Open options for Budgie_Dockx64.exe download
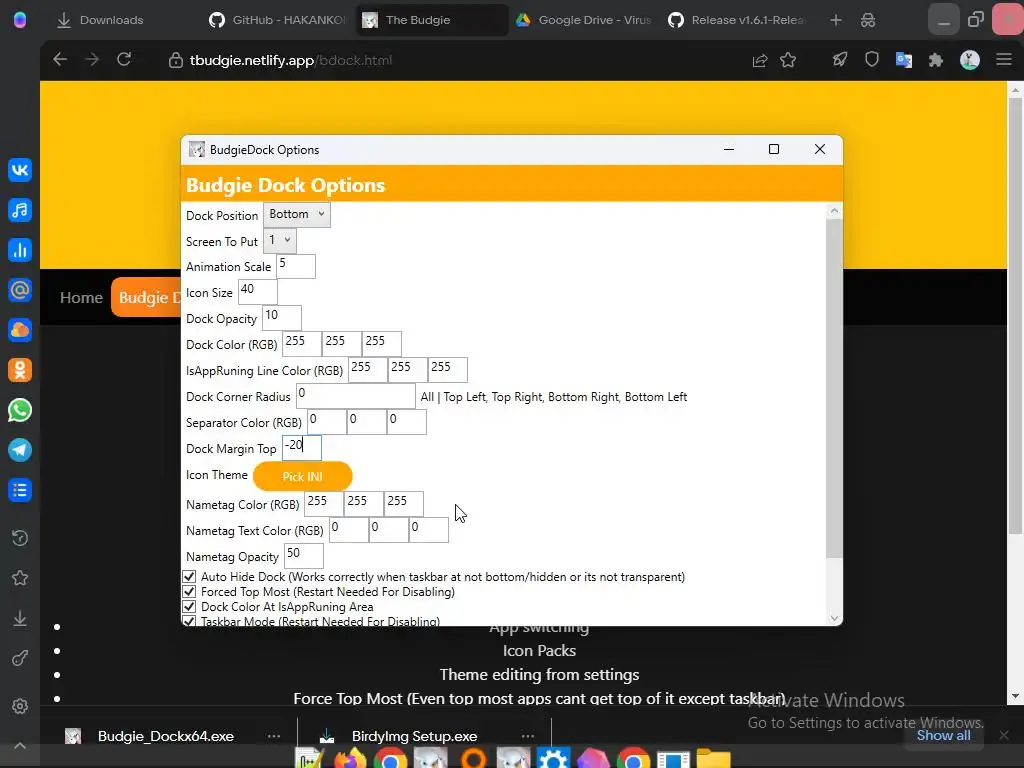 pos(274,736)
